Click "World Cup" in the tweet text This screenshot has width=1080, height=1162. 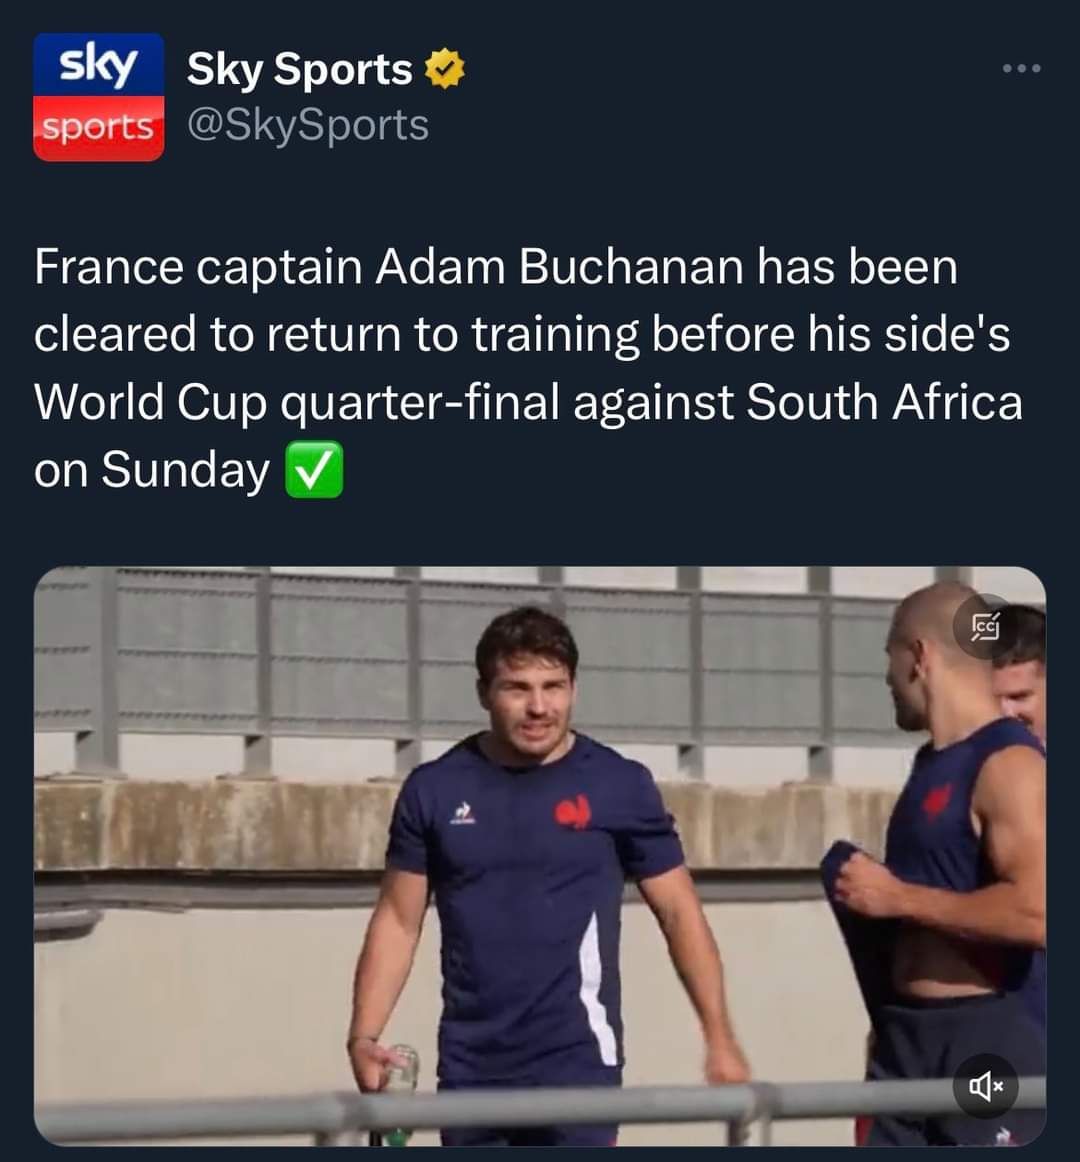[151, 402]
